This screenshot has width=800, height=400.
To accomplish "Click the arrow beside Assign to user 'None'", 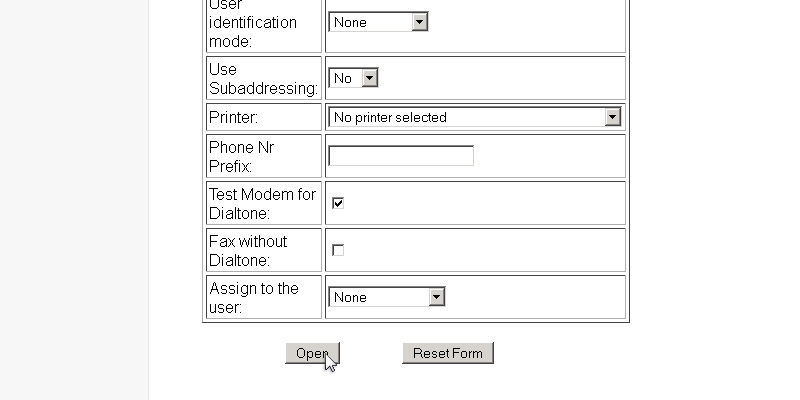I will [436, 297].
